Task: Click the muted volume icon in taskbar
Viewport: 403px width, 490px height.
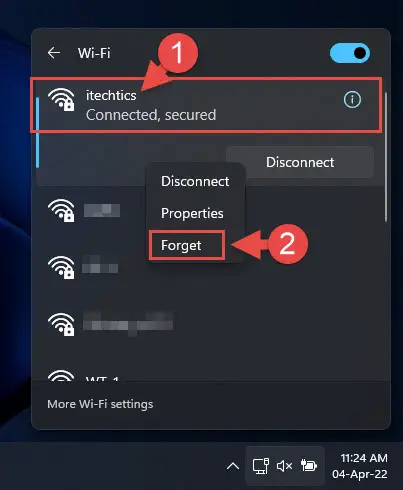Action: tap(284, 466)
